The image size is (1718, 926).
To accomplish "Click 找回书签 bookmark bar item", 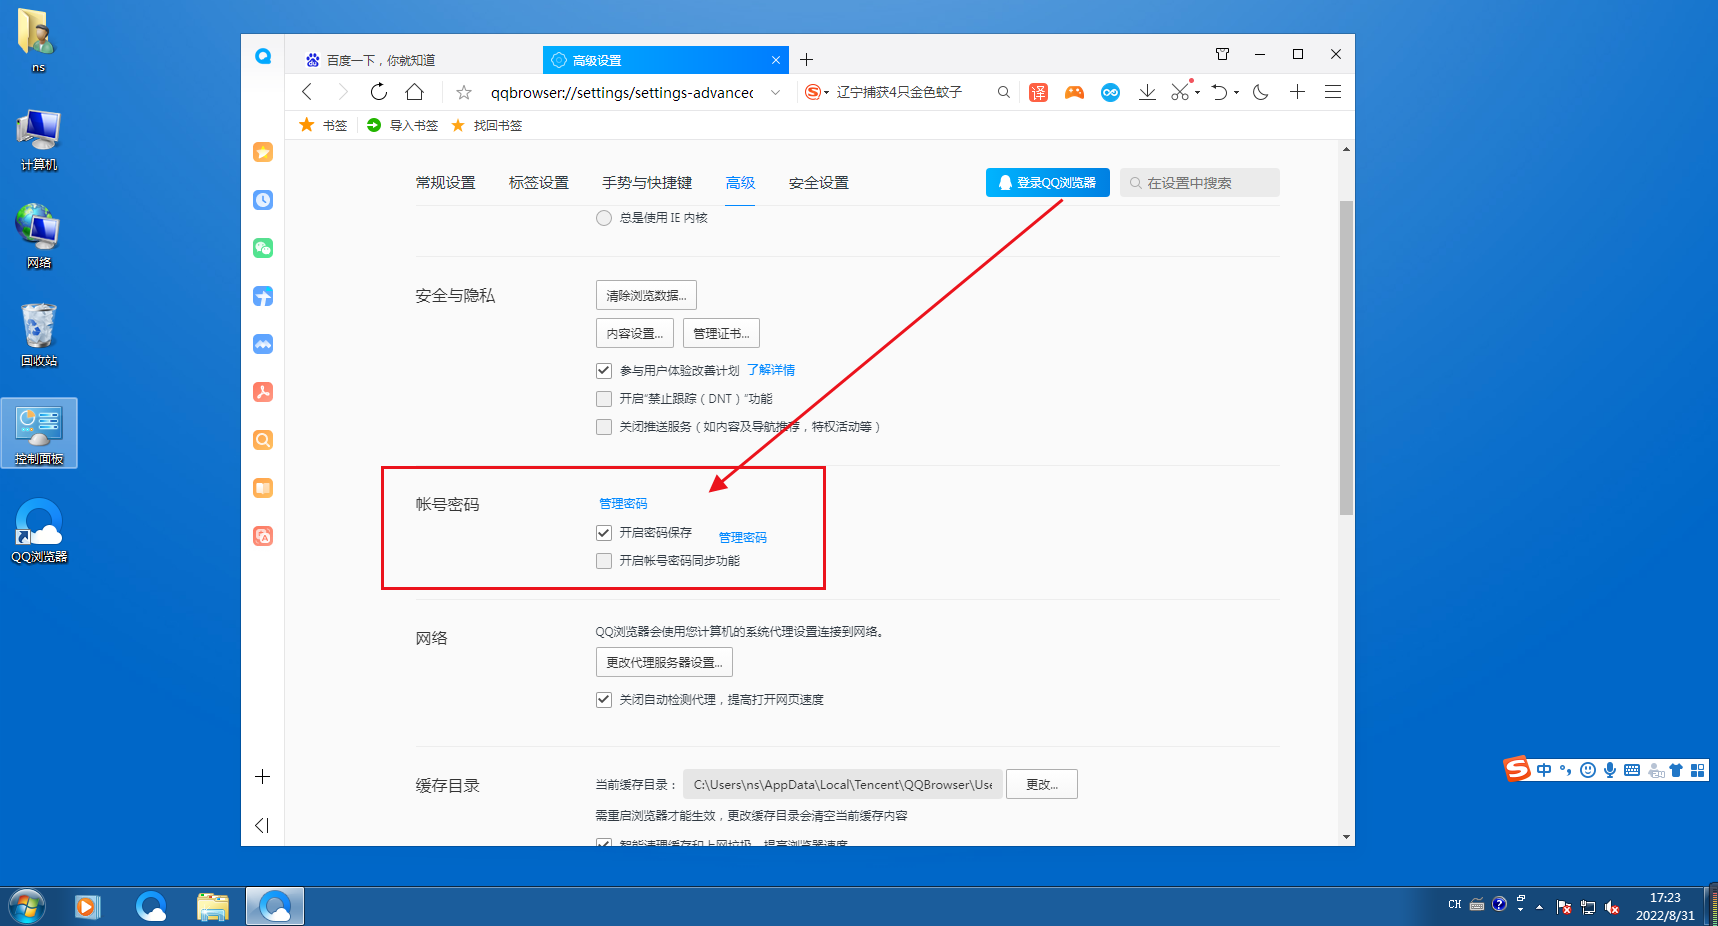I will 486,125.
